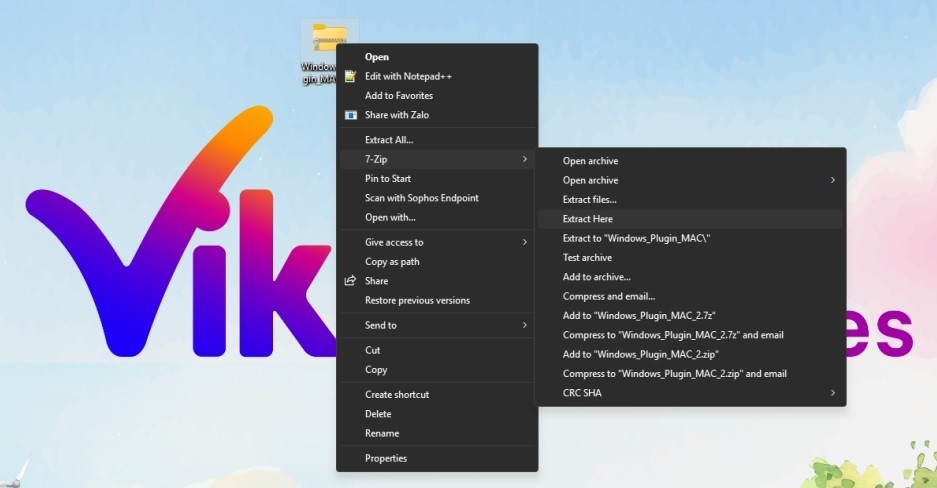937x488 pixels.
Task: Expand the Send to arrow
Action: [525, 325]
